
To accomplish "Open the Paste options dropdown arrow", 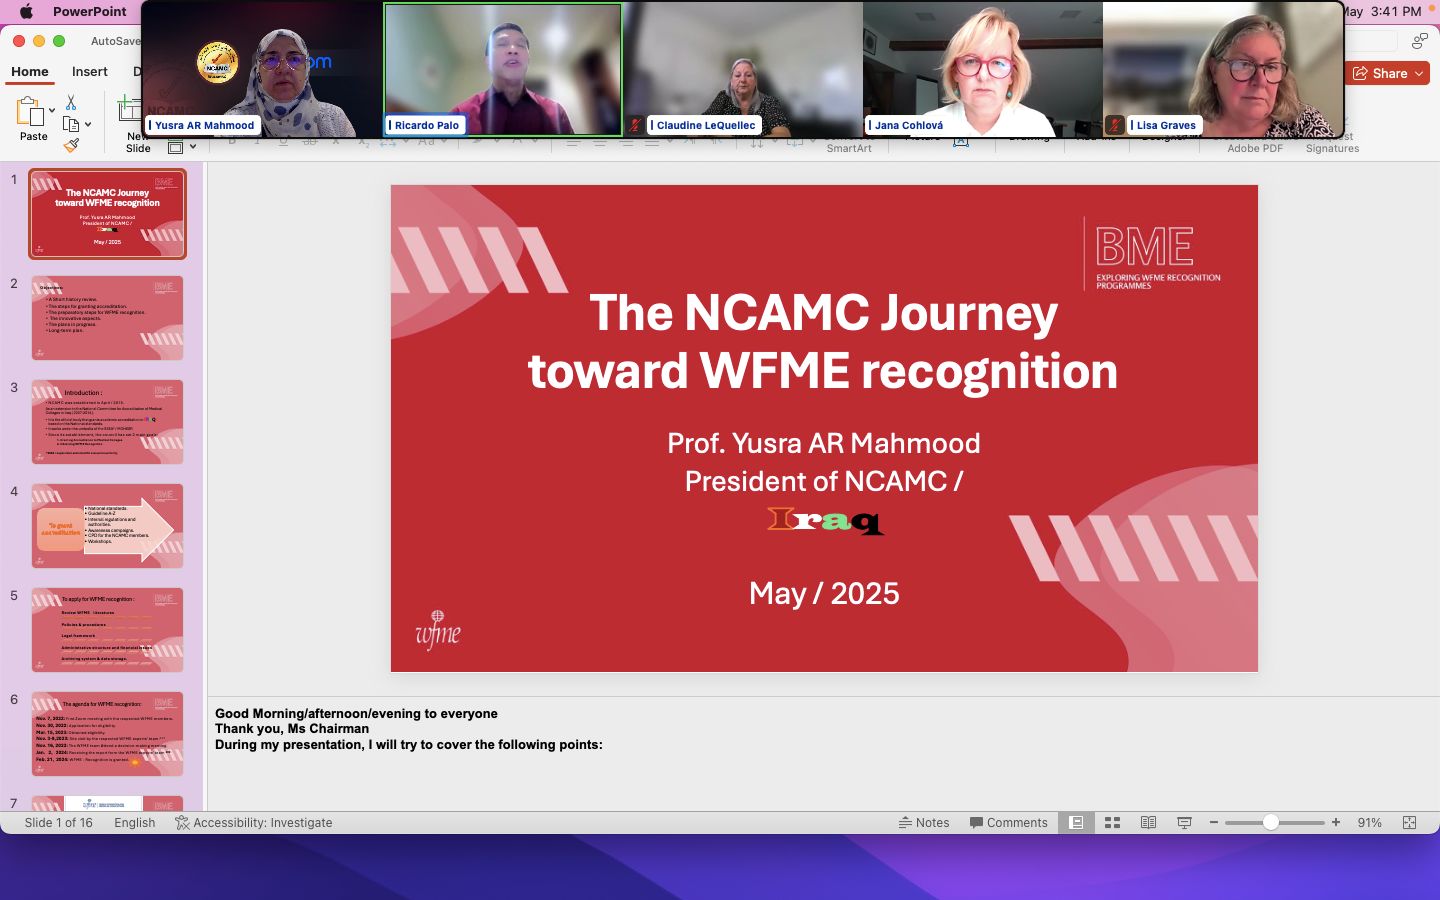I will [x=52, y=111].
